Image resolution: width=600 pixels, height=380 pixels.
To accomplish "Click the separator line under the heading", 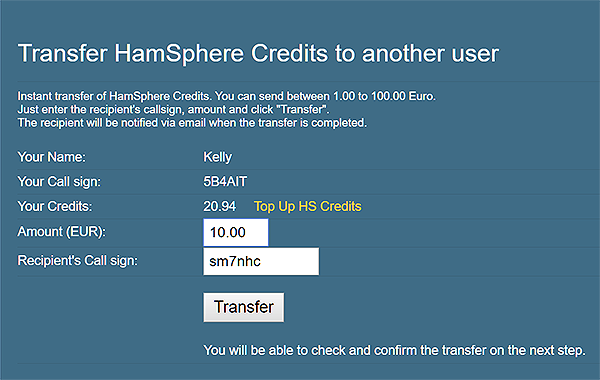I will (309, 82).
